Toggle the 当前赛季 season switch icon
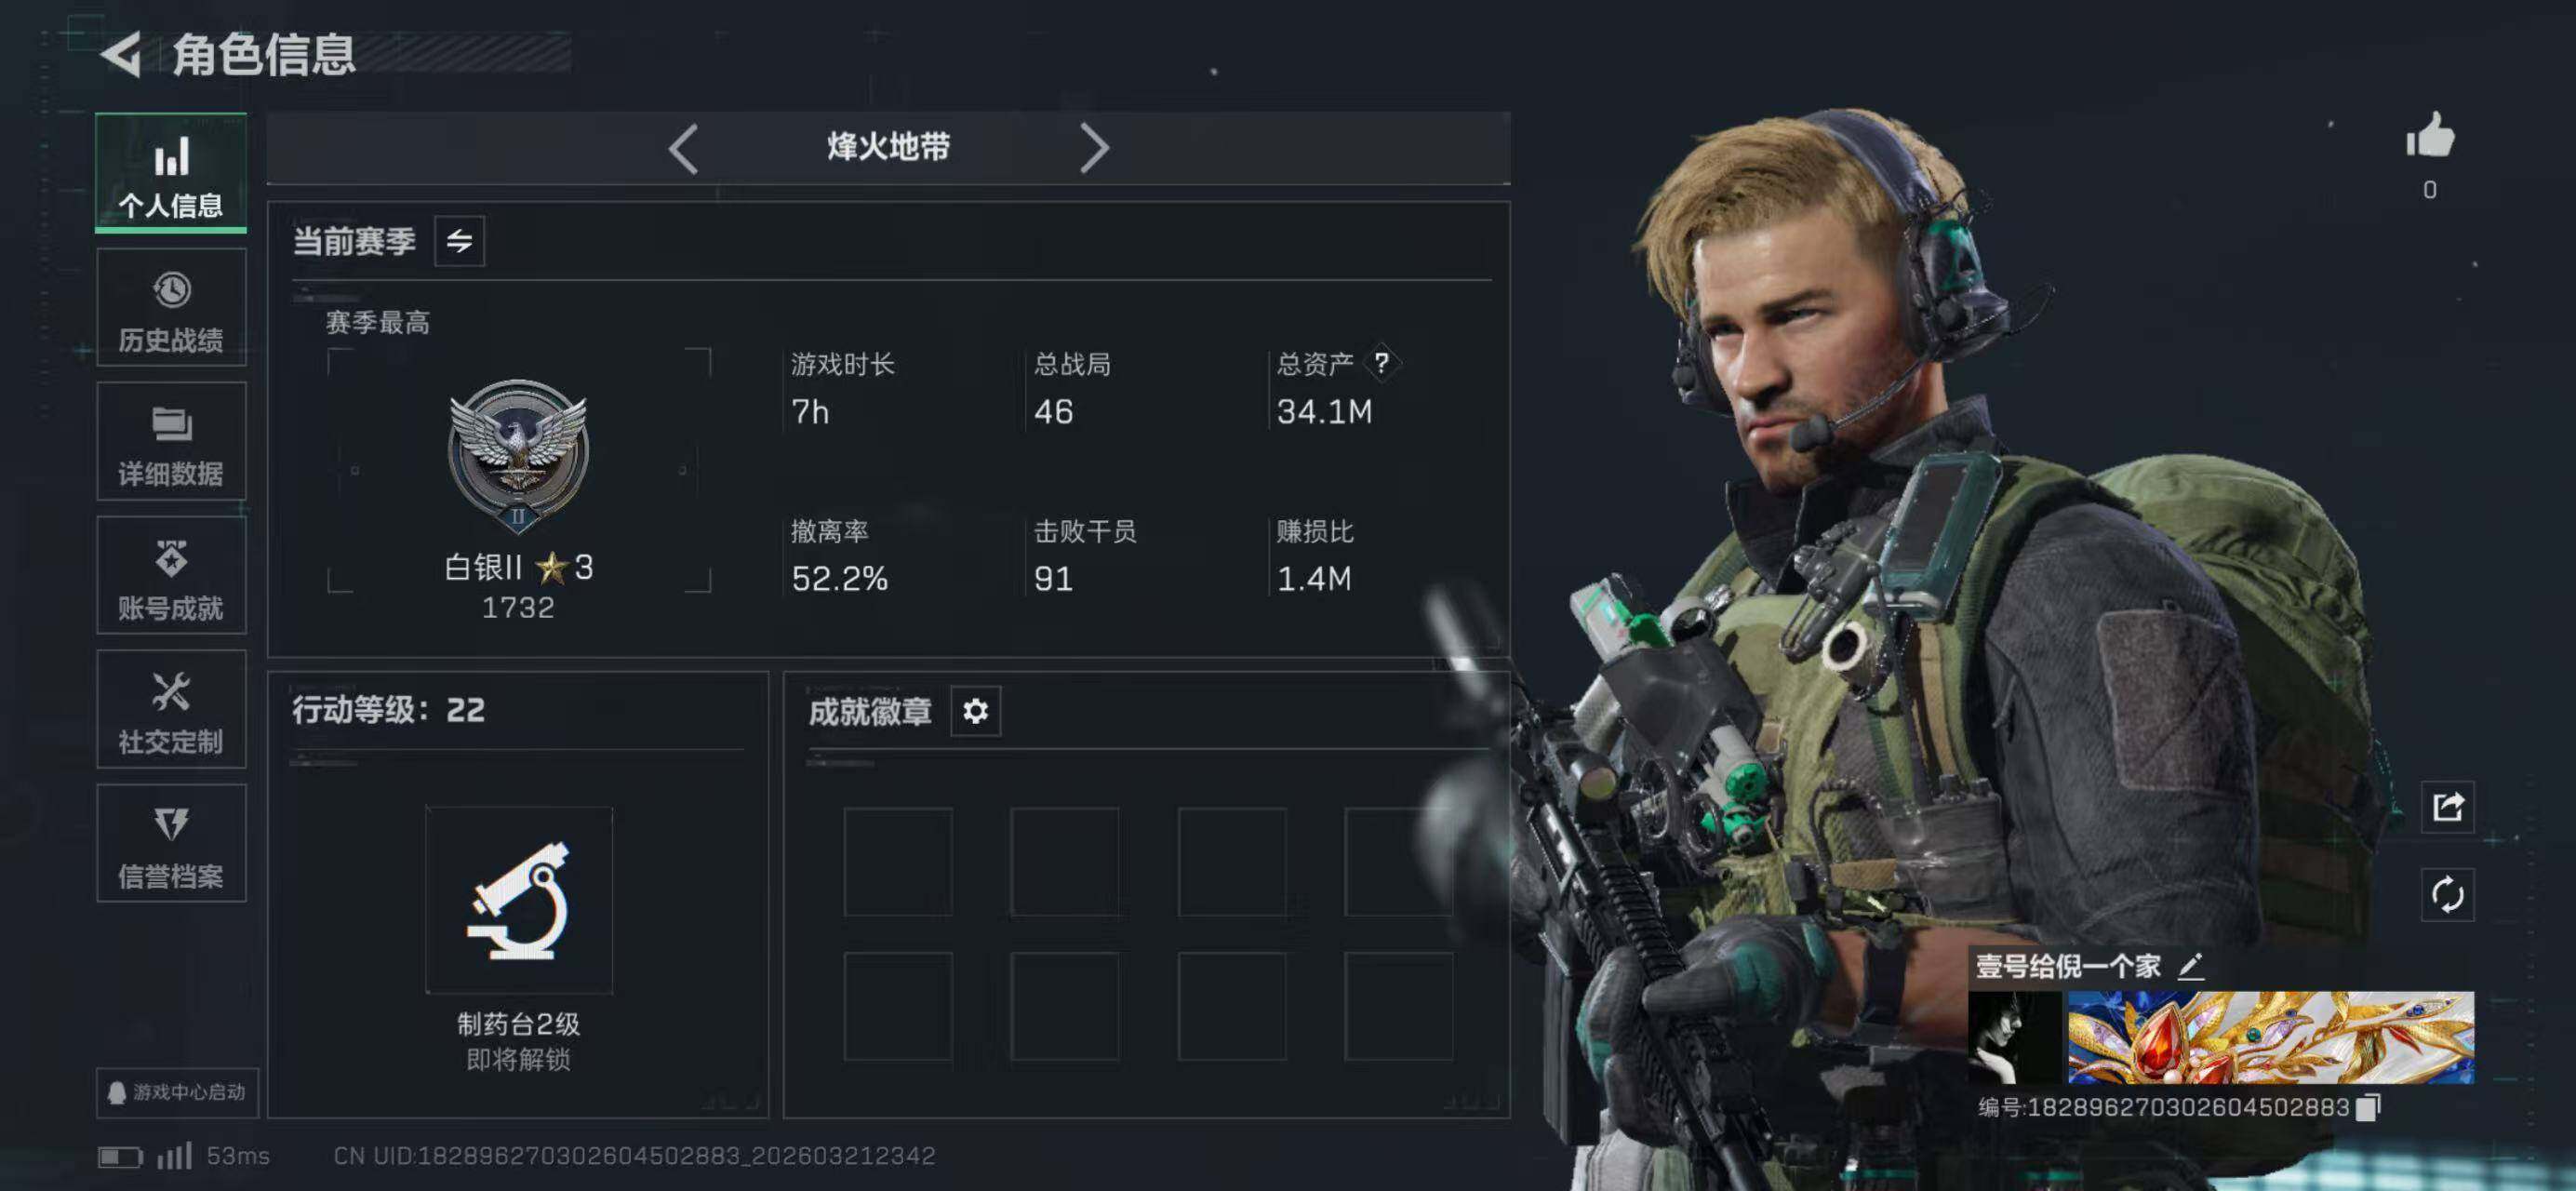2576x1191 pixels. click(x=460, y=241)
